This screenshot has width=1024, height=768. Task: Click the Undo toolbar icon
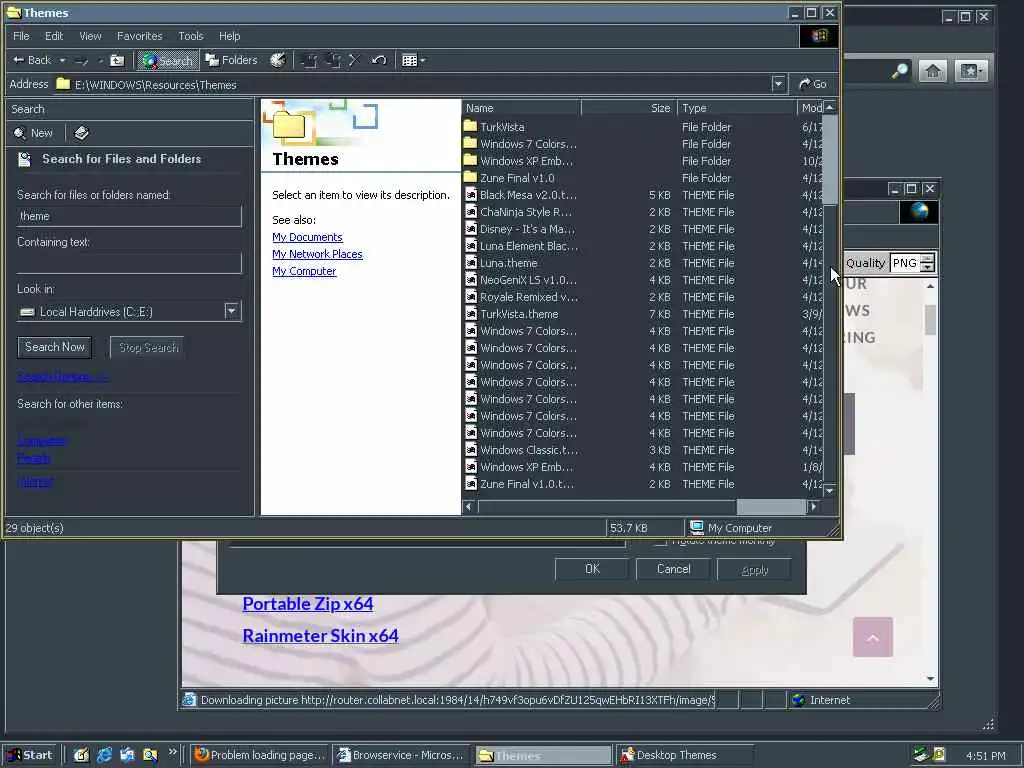tap(379, 60)
